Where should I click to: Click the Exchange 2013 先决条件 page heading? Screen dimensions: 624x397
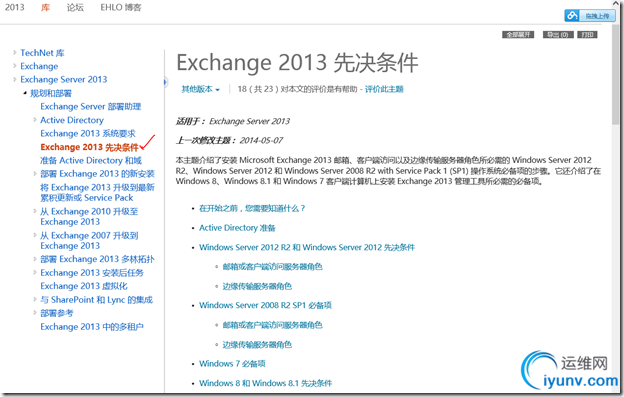coord(297,62)
